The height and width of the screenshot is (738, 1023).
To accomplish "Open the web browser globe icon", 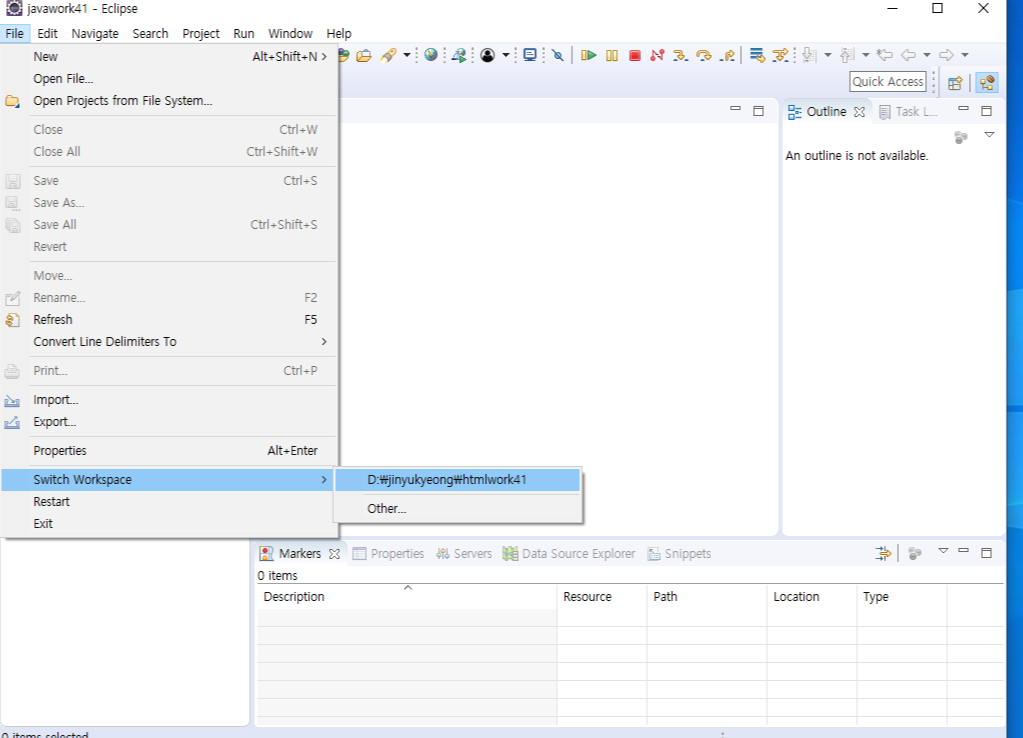I will tap(431, 55).
